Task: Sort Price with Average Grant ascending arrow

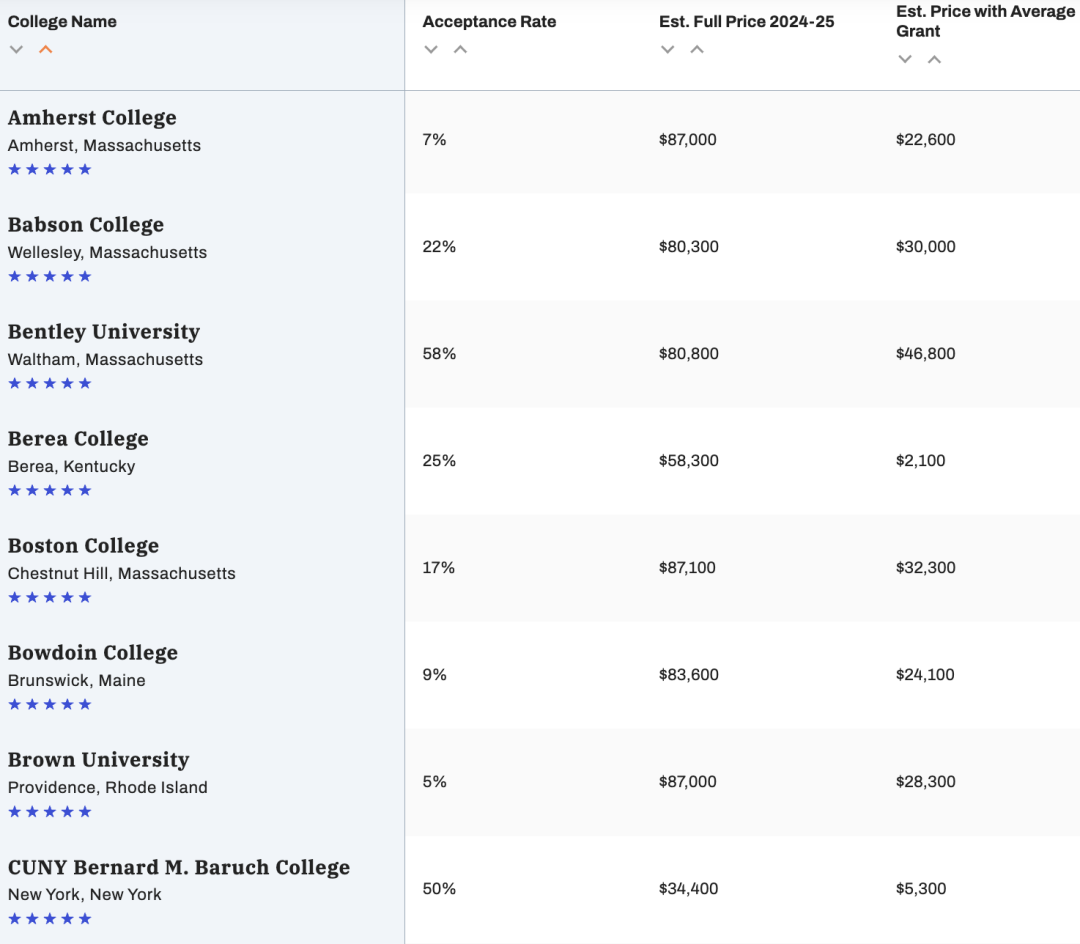Action: (935, 59)
